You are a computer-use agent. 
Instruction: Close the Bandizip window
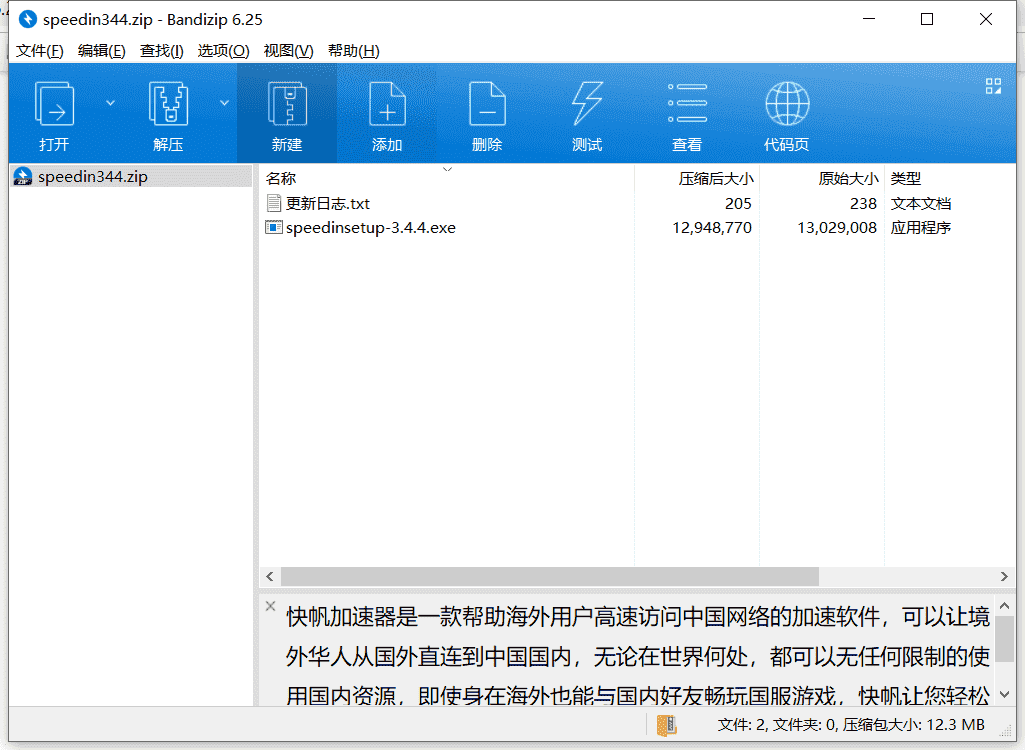pos(986,19)
